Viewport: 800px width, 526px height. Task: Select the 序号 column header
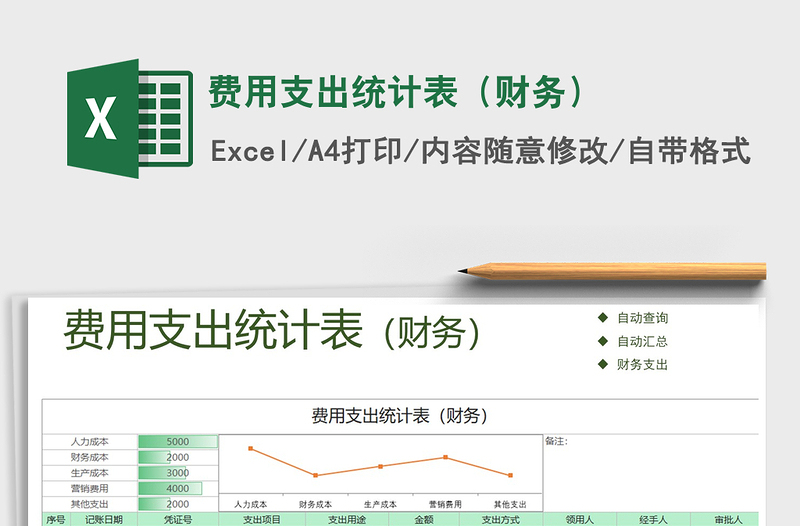(x=56, y=519)
